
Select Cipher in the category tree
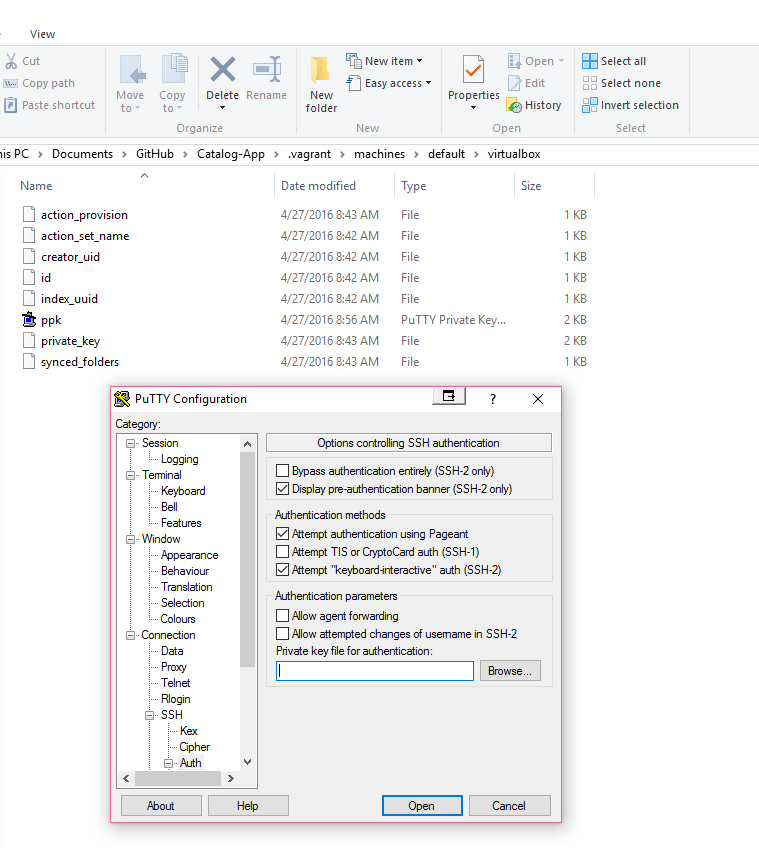tap(194, 747)
